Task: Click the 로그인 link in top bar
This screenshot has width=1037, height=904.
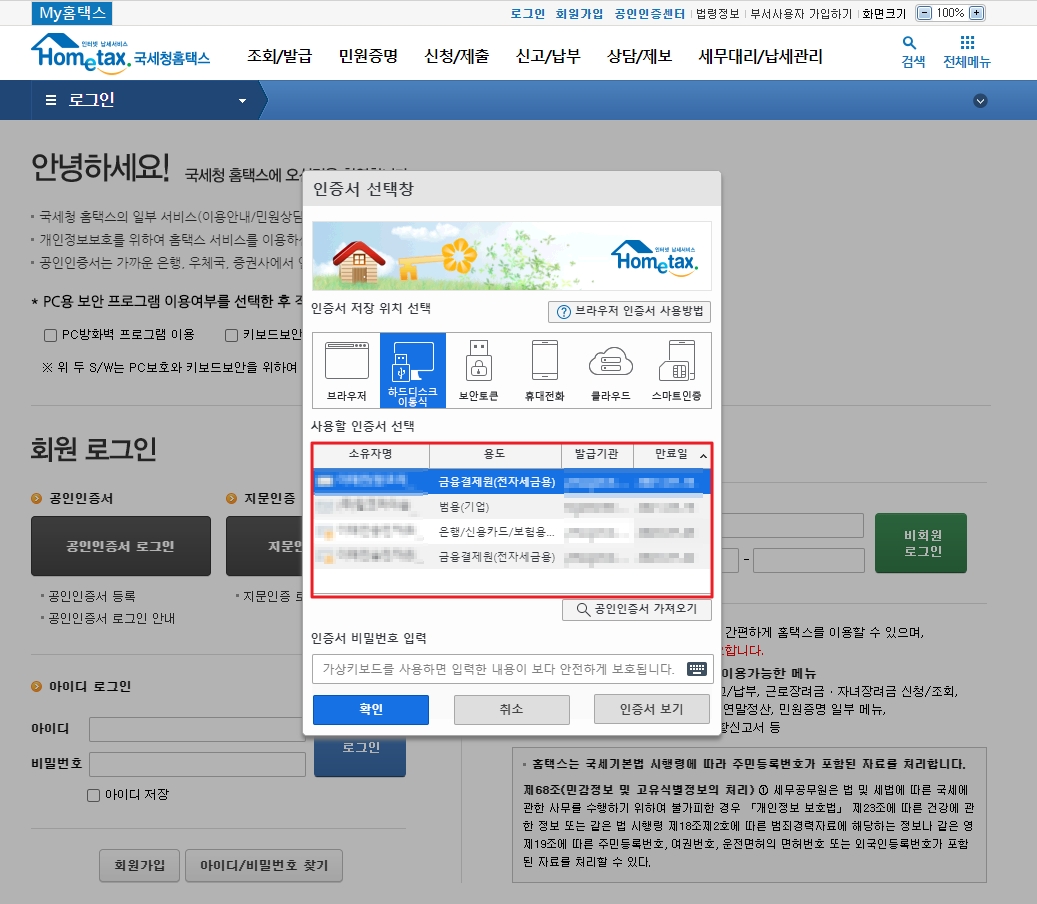Action: [x=527, y=13]
